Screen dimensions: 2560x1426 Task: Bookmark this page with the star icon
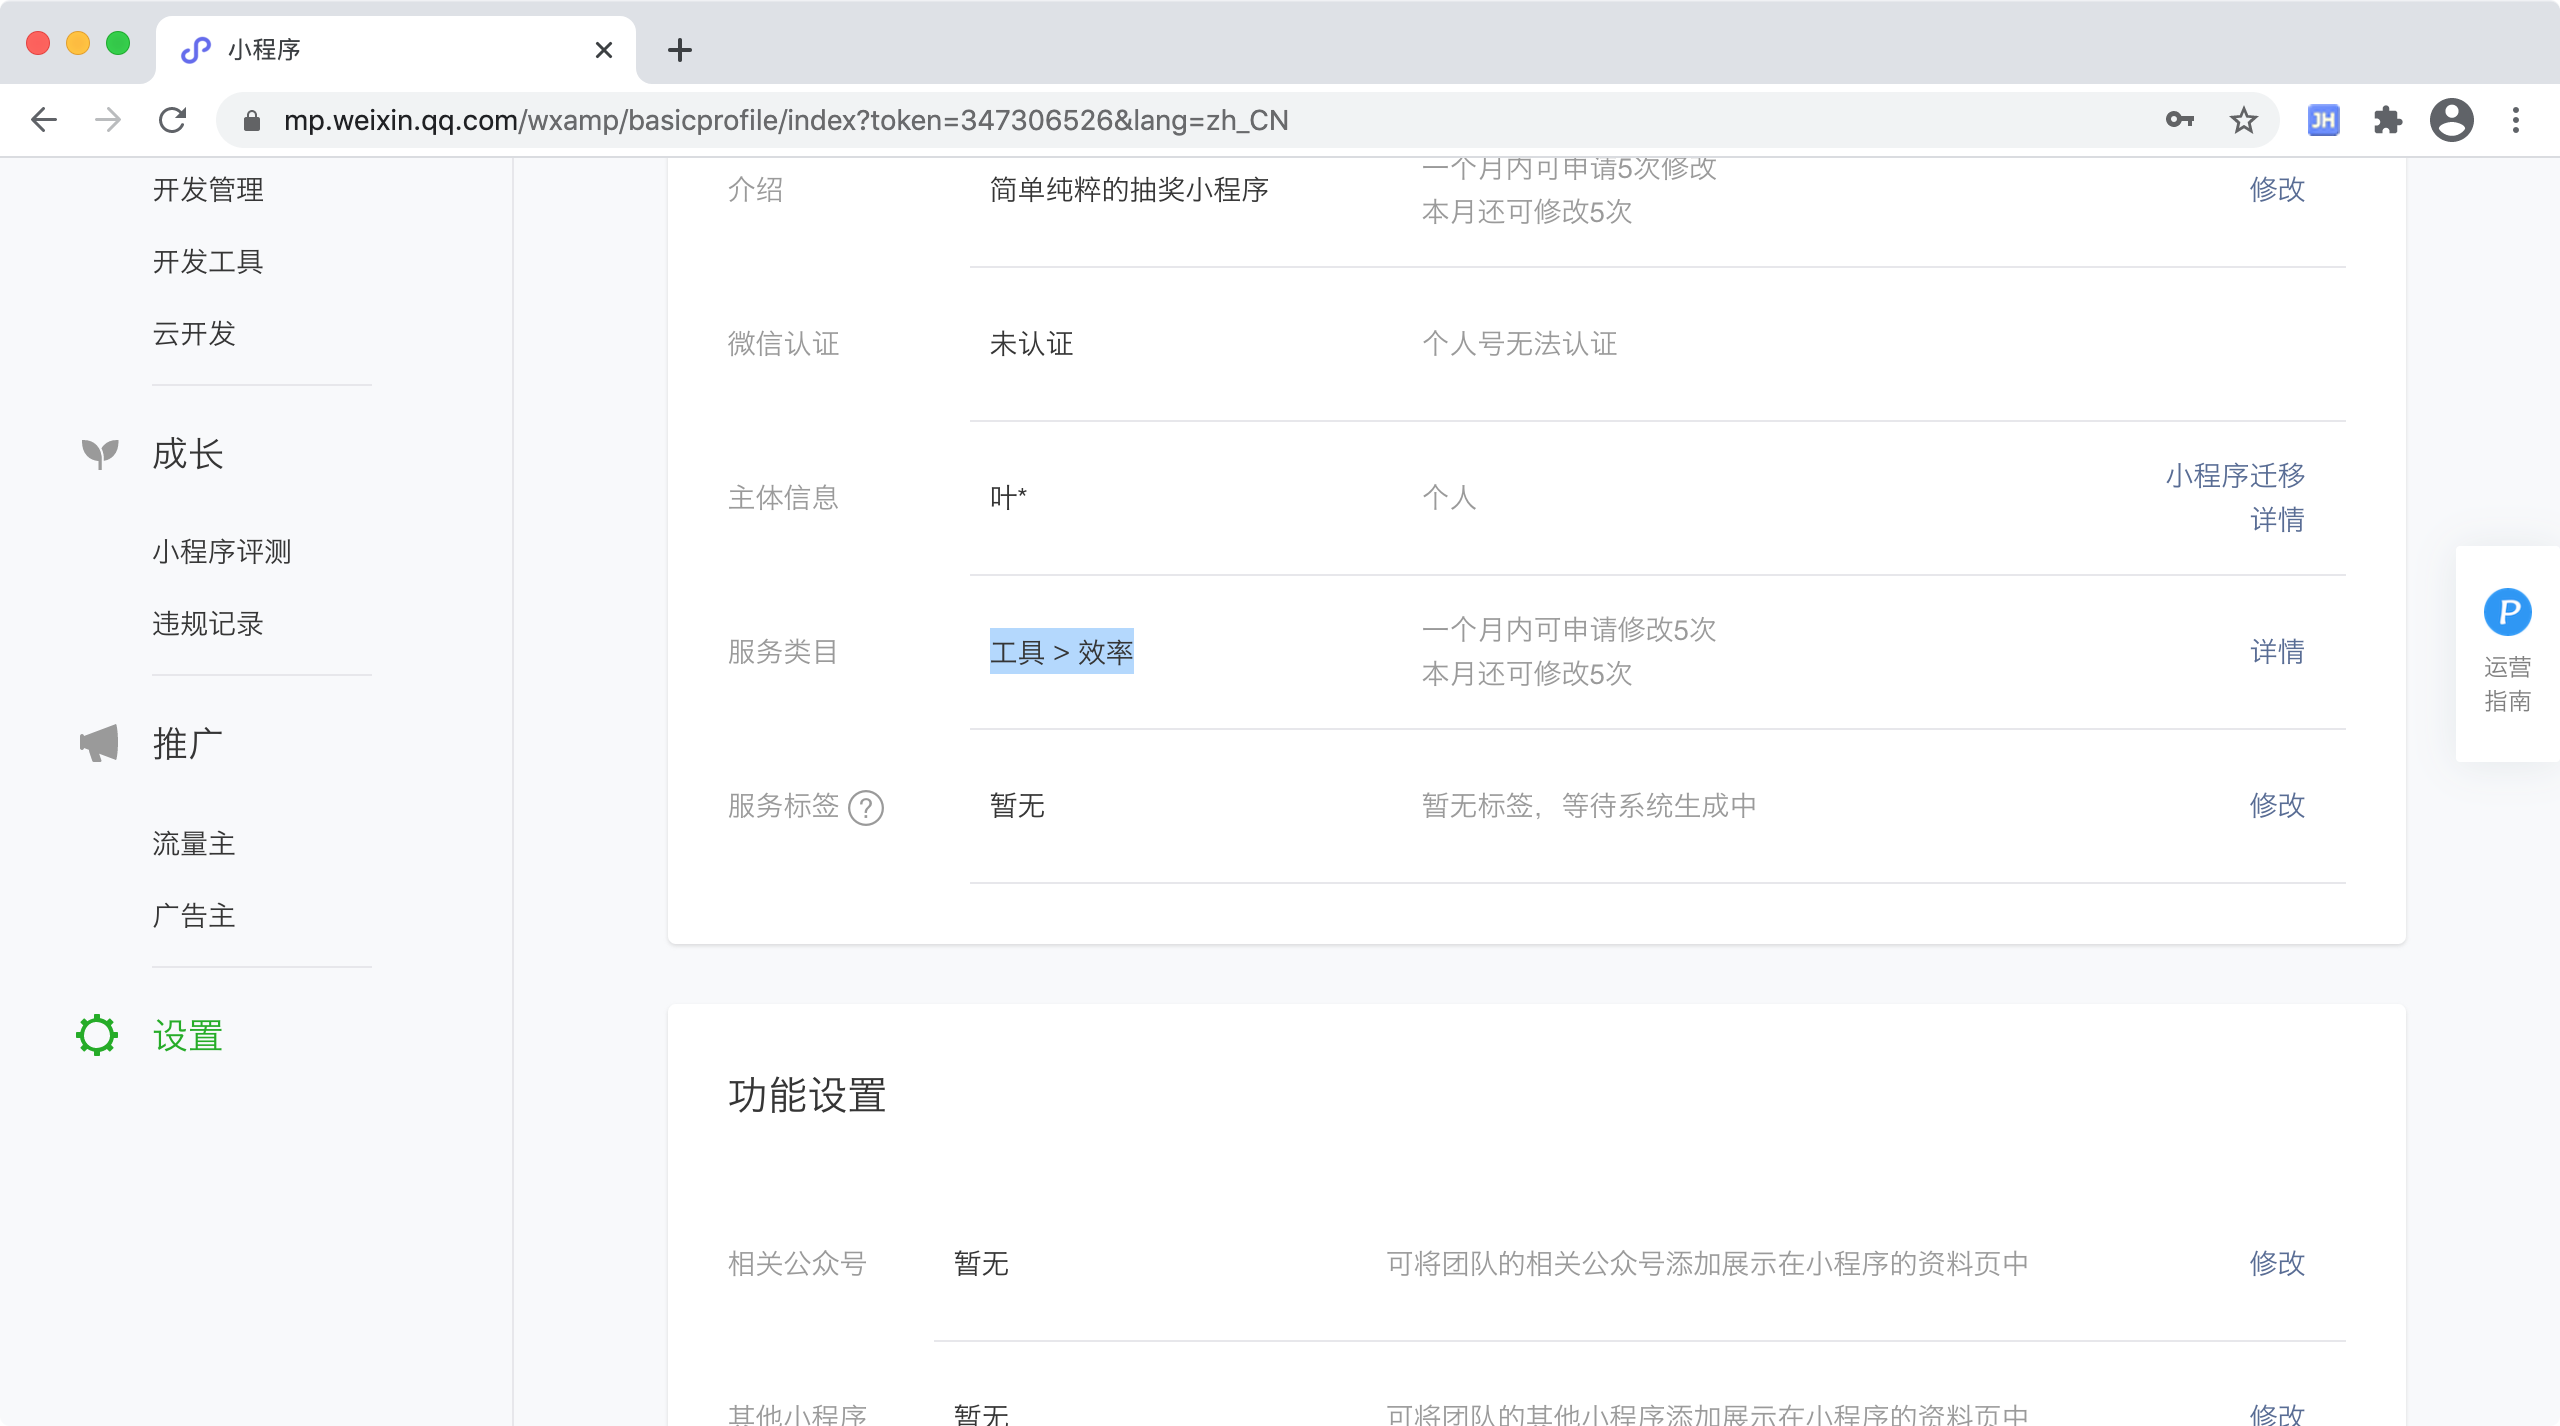coord(2243,121)
